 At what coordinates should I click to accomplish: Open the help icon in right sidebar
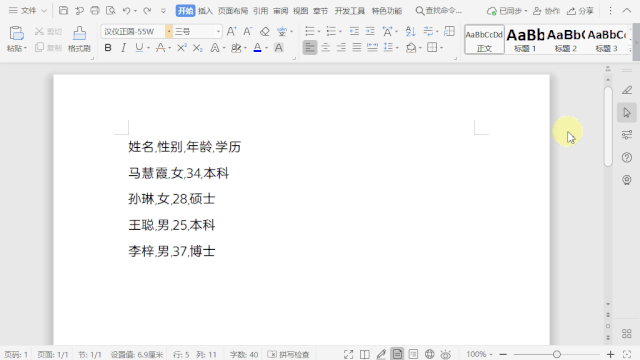point(627,157)
